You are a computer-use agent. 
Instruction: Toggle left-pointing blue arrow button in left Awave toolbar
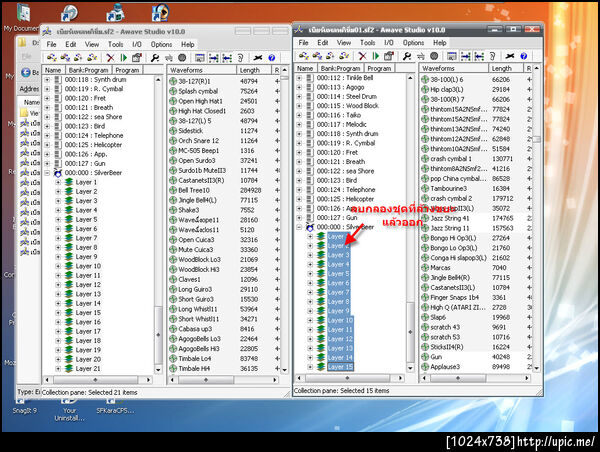tap(227, 58)
